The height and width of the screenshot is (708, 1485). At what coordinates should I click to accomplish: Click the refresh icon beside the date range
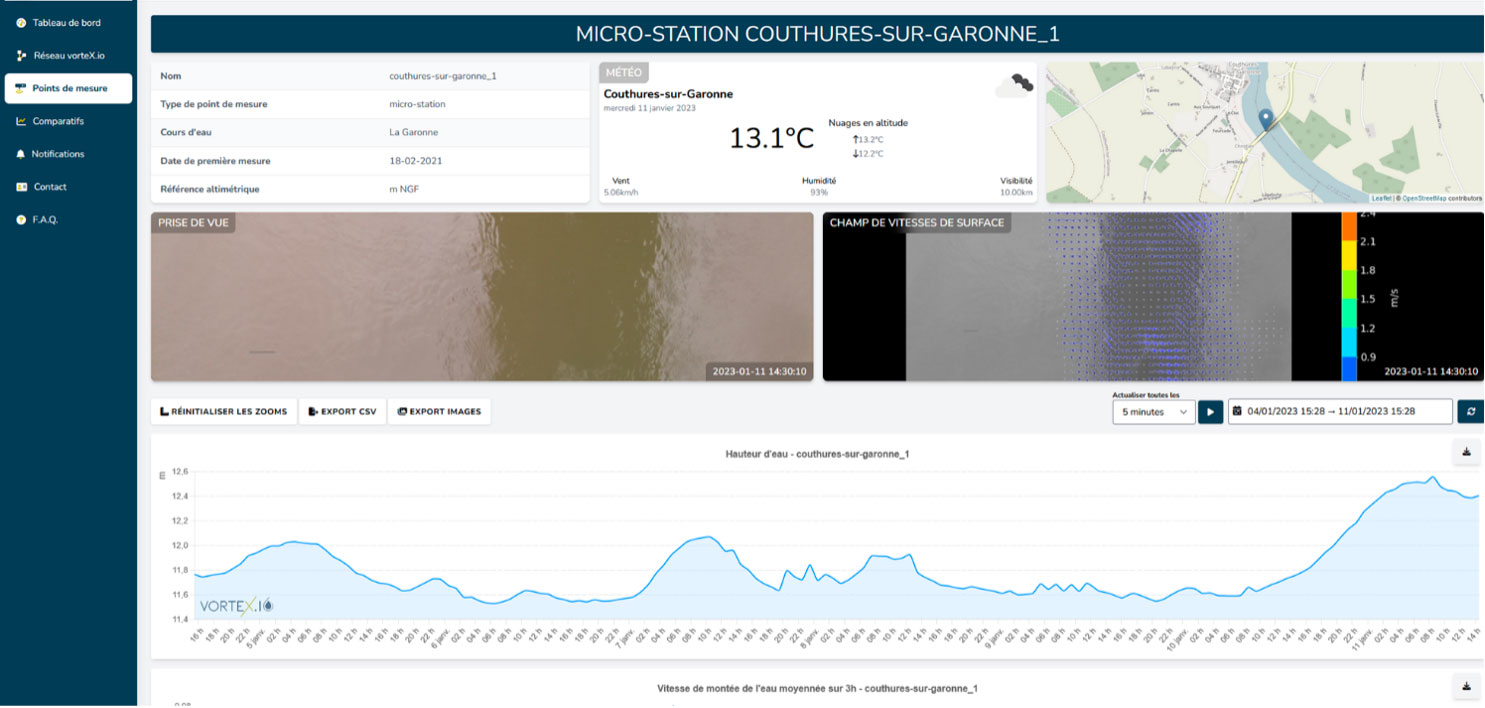[1470, 412]
